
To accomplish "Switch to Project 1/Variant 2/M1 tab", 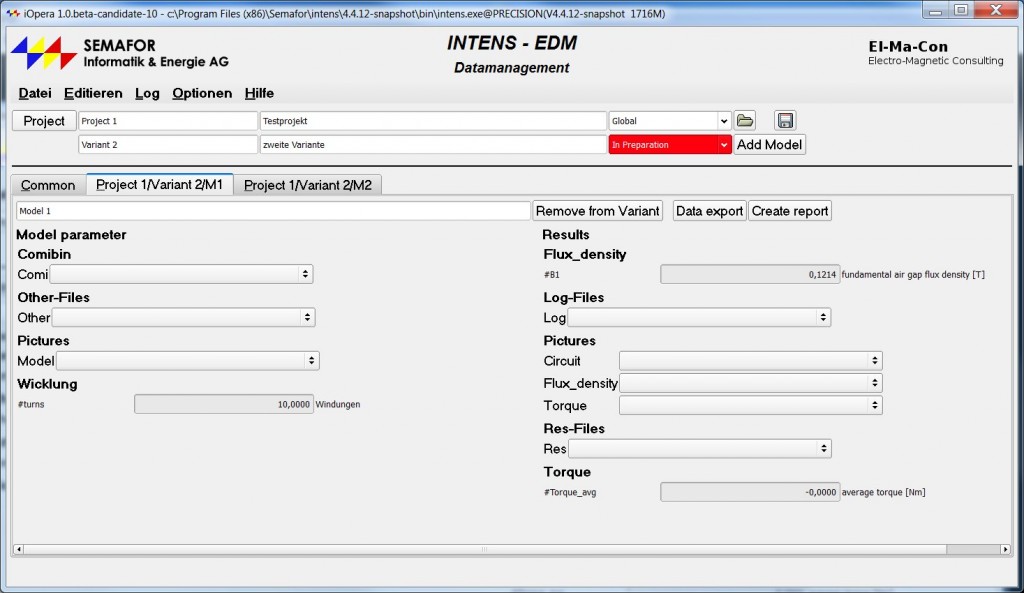I will [x=159, y=185].
